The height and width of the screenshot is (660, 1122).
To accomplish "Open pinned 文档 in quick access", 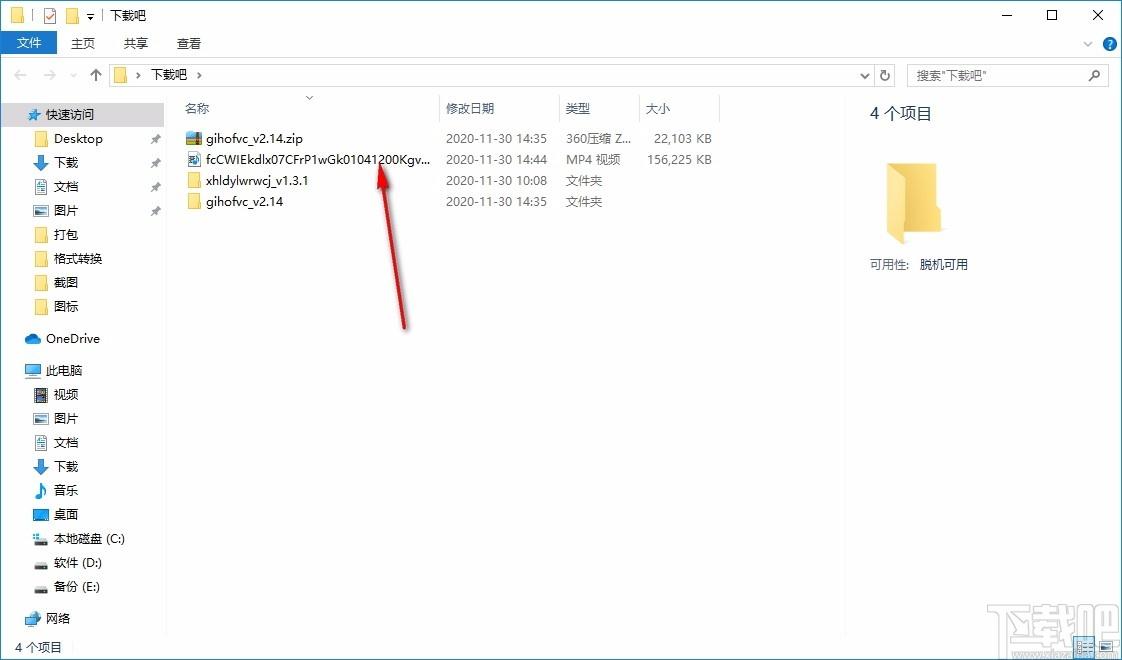I will [x=66, y=187].
